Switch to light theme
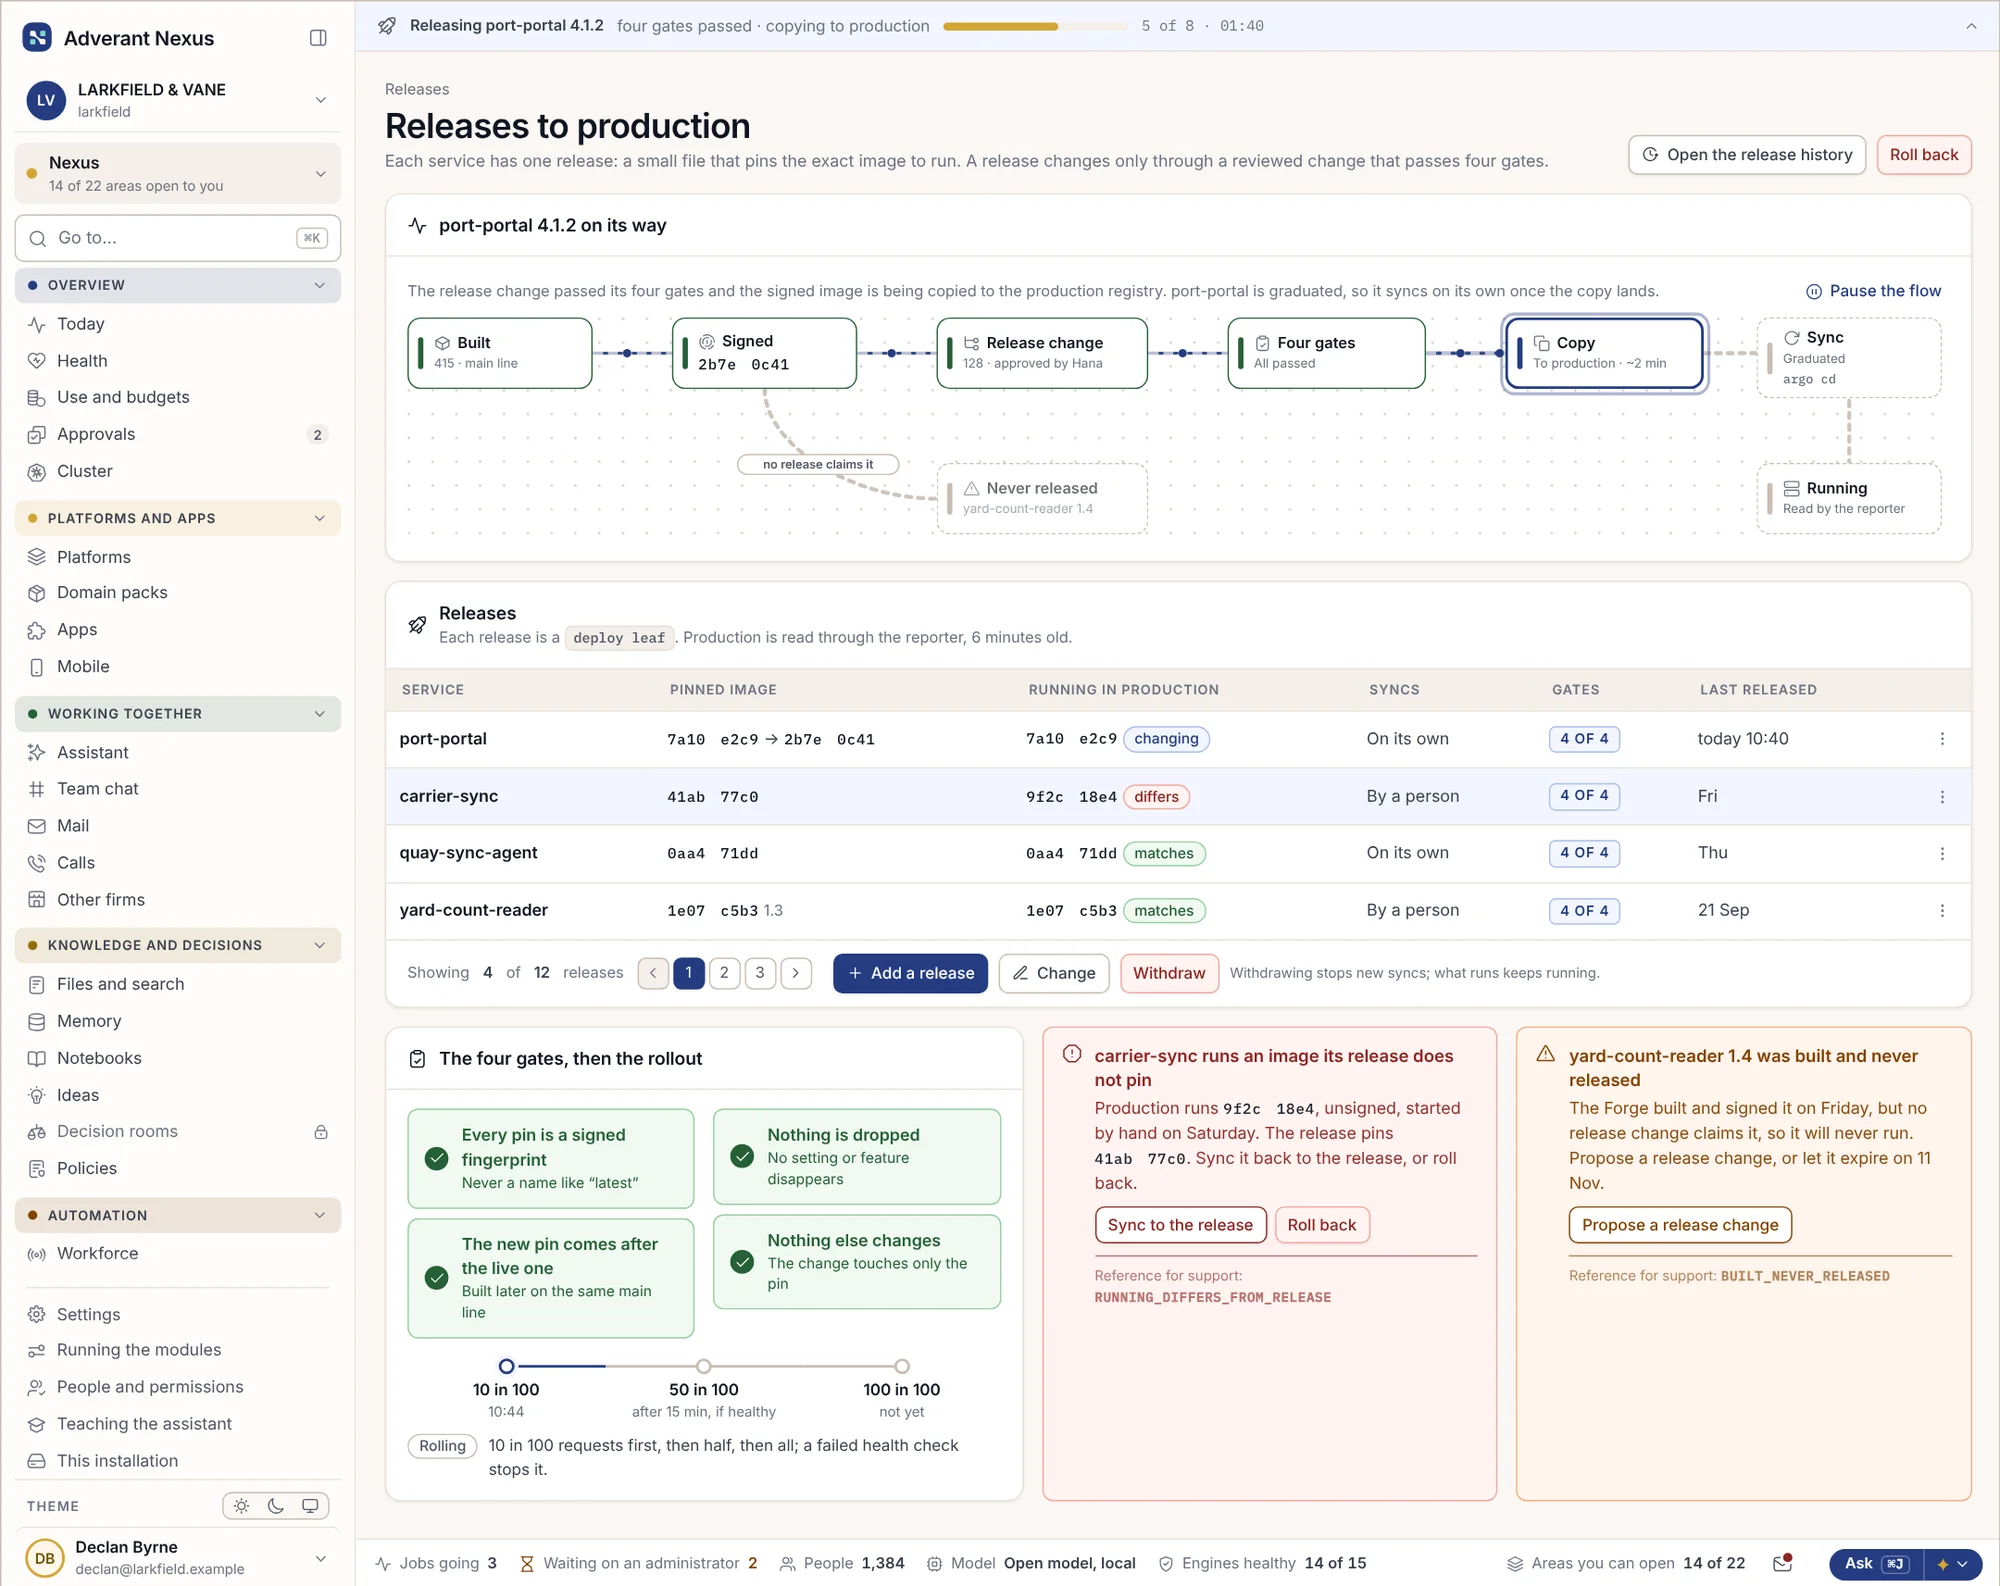 click(x=241, y=1506)
